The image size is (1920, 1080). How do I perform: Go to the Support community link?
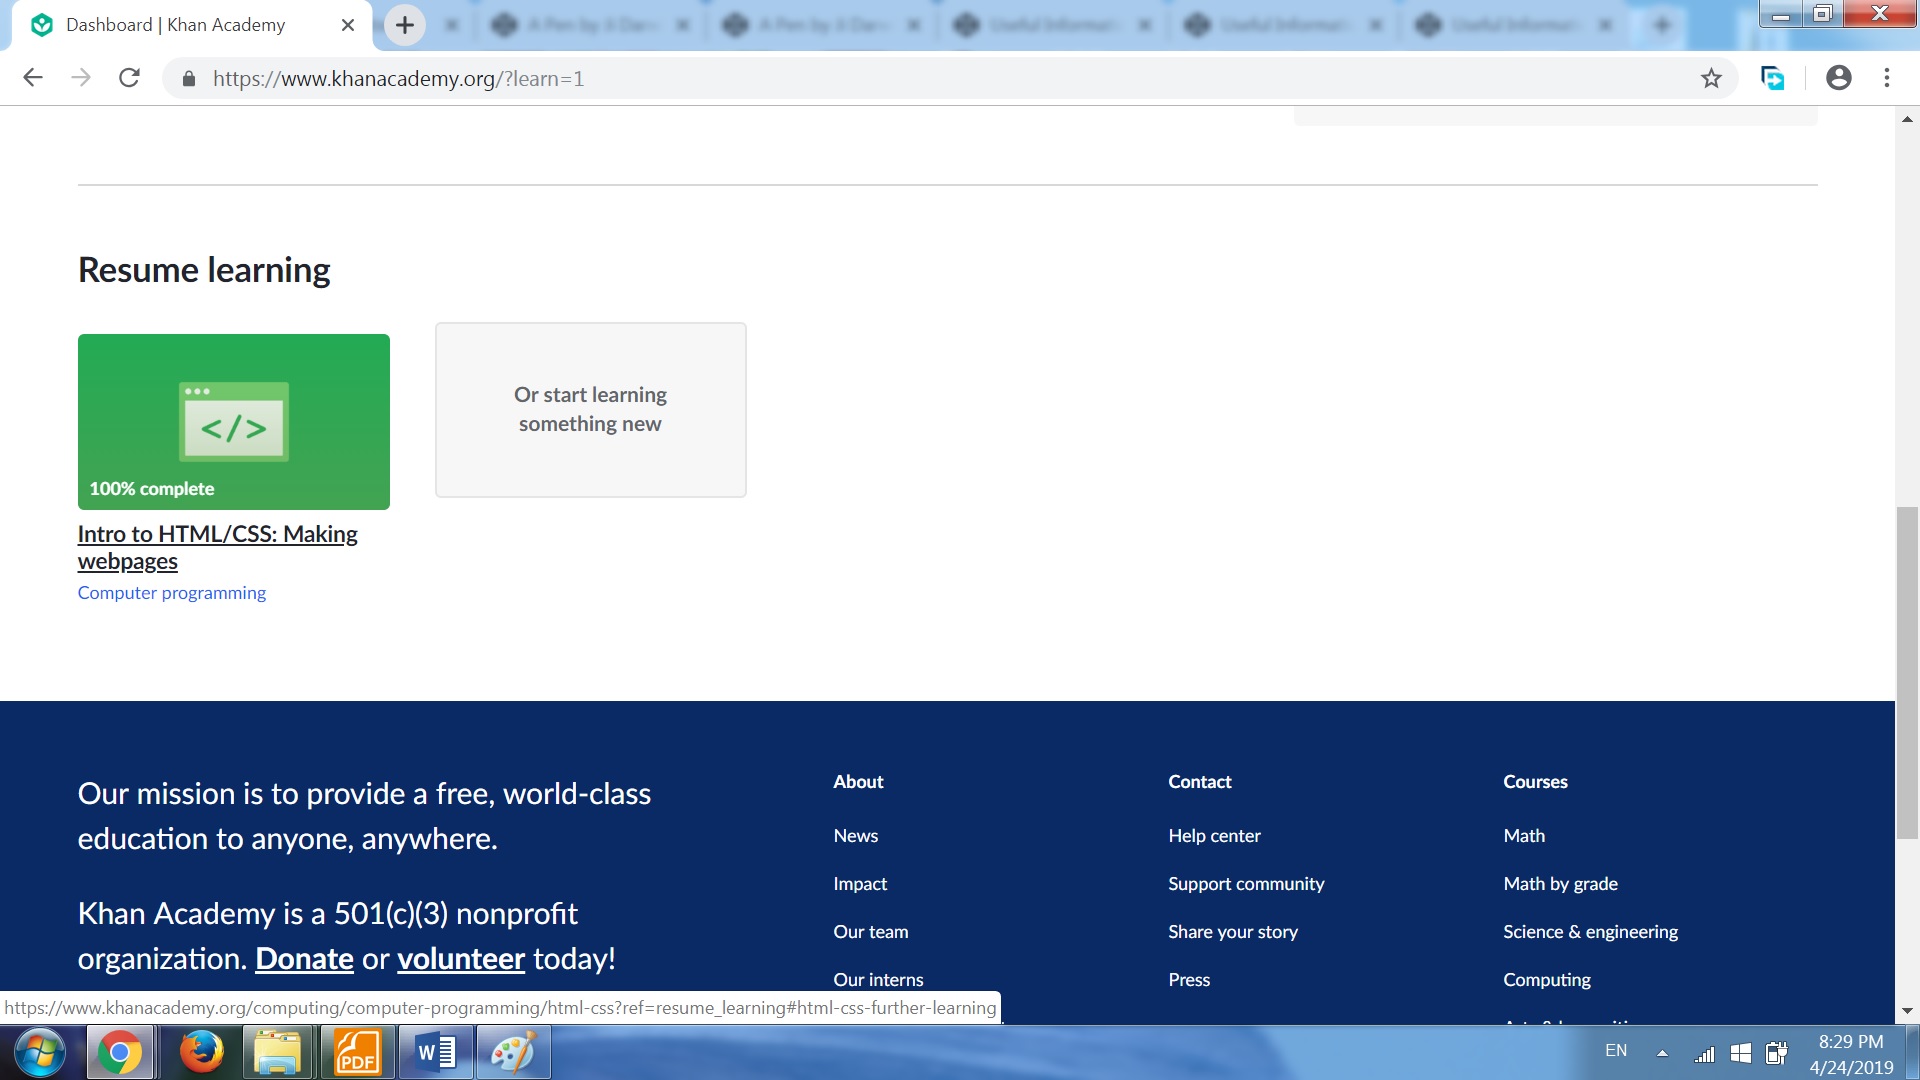click(1247, 884)
